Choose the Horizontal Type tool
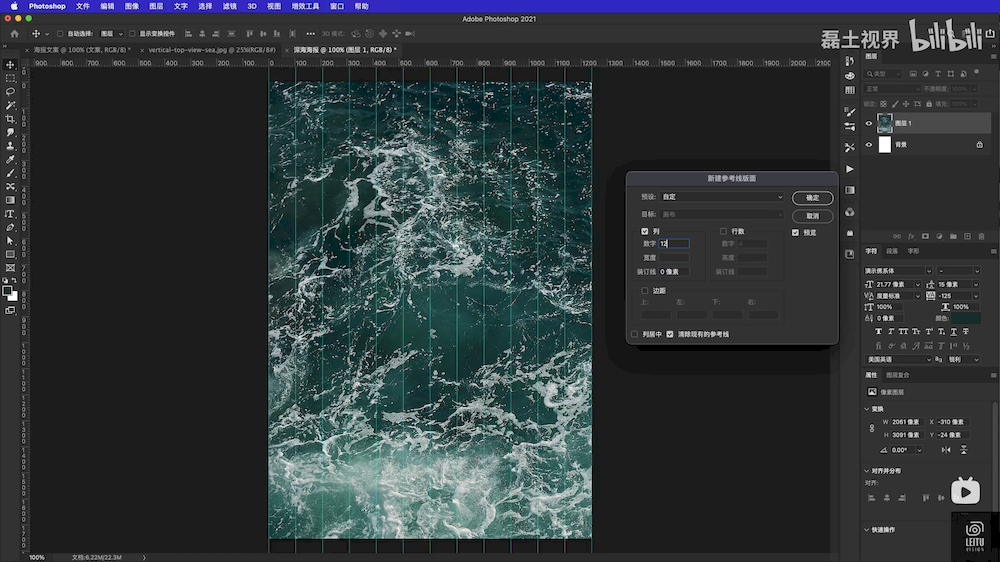Screen dimensions: 1000x562 click(10, 214)
